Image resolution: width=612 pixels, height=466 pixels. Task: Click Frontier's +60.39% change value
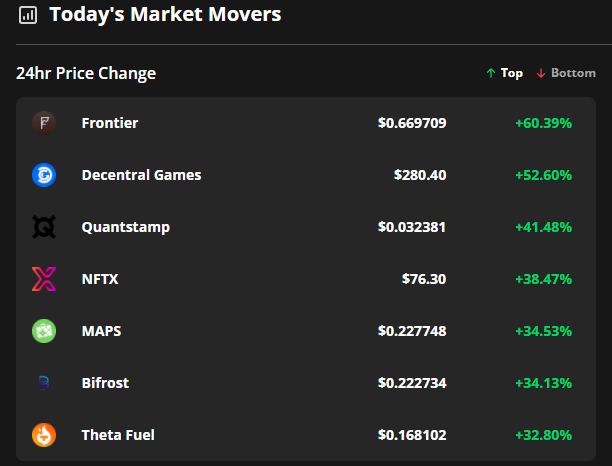[x=543, y=123]
